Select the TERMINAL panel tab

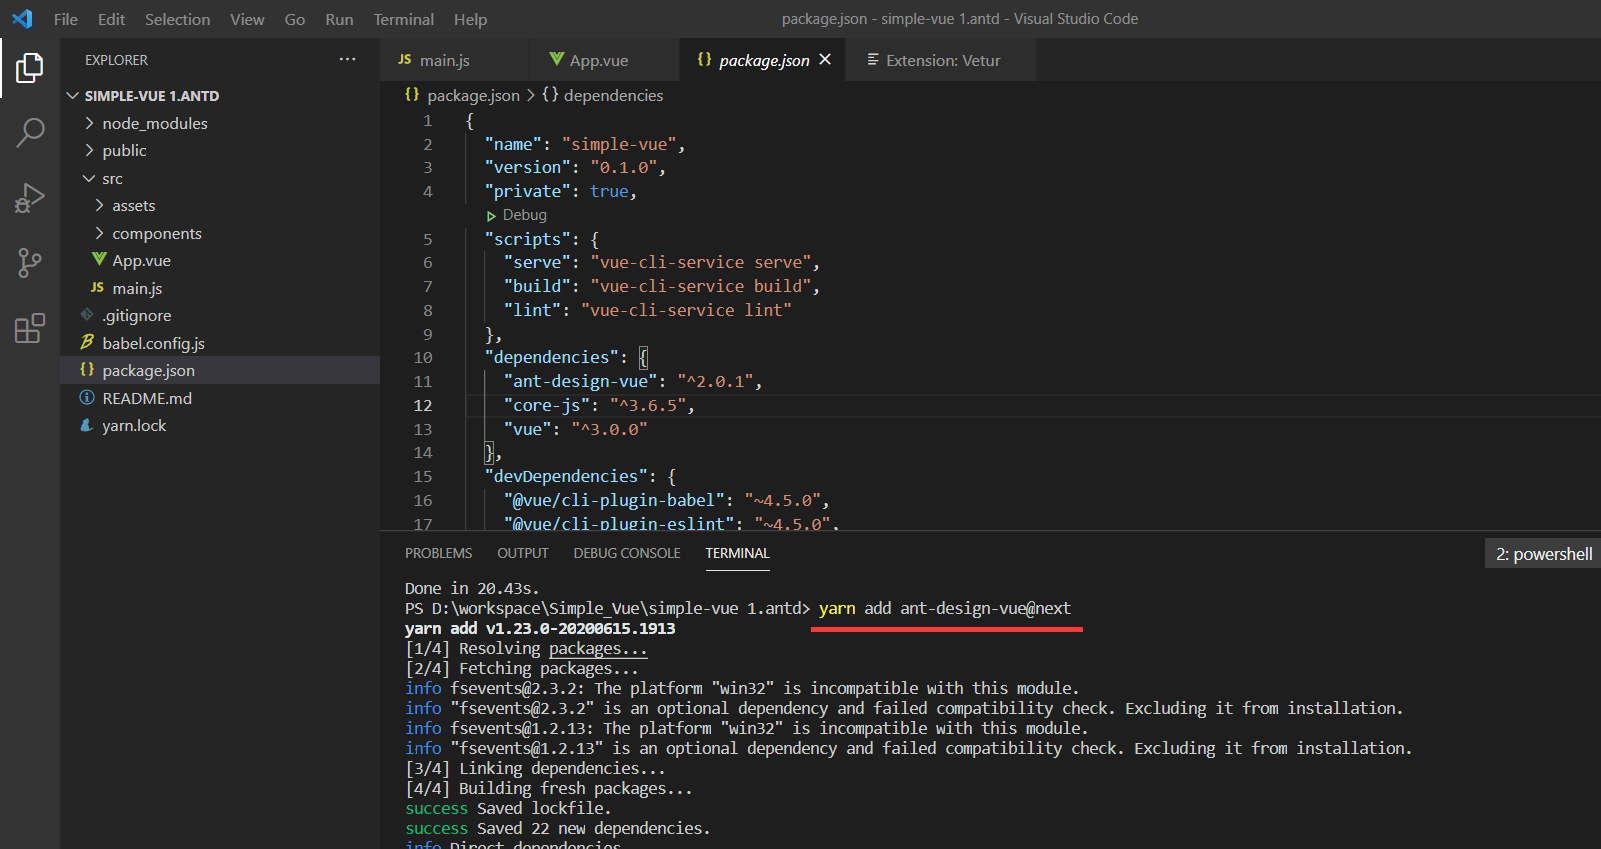[x=737, y=553]
